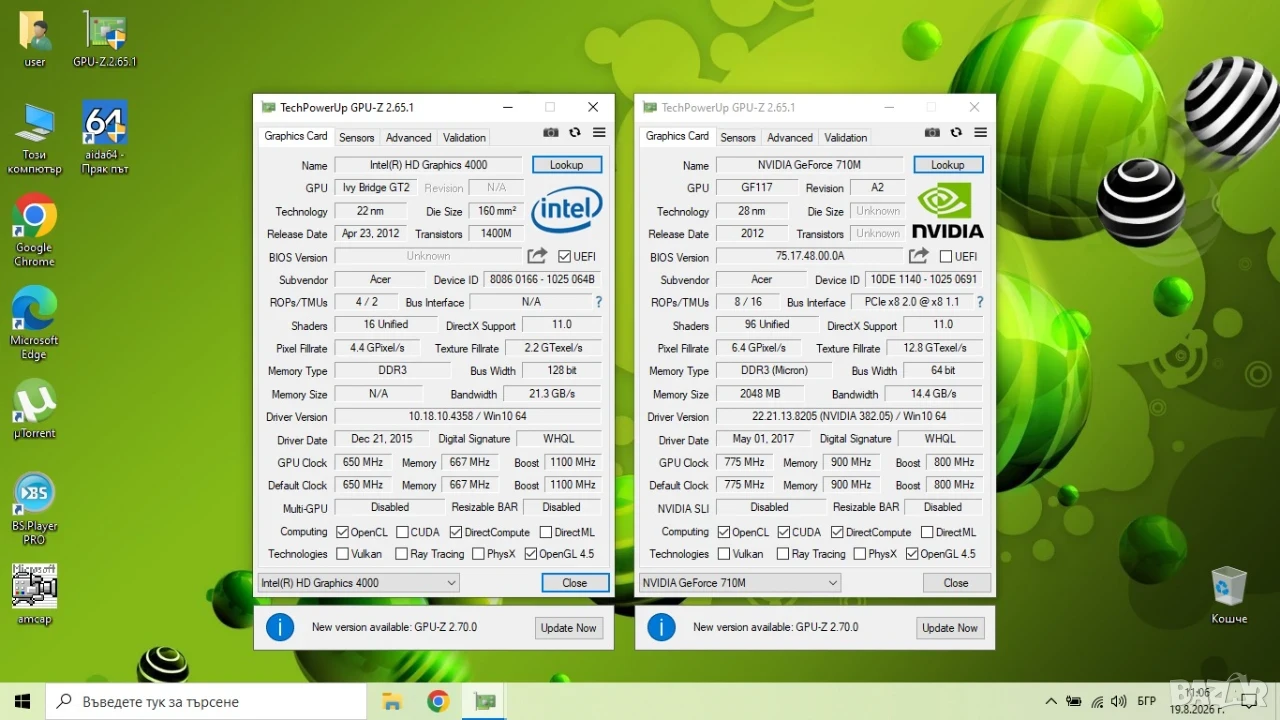Toggle DirectCompute checkbox in the Intel window
Image resolution: width=1280 pixels, height=720 pixels.
tap(456, 532)
